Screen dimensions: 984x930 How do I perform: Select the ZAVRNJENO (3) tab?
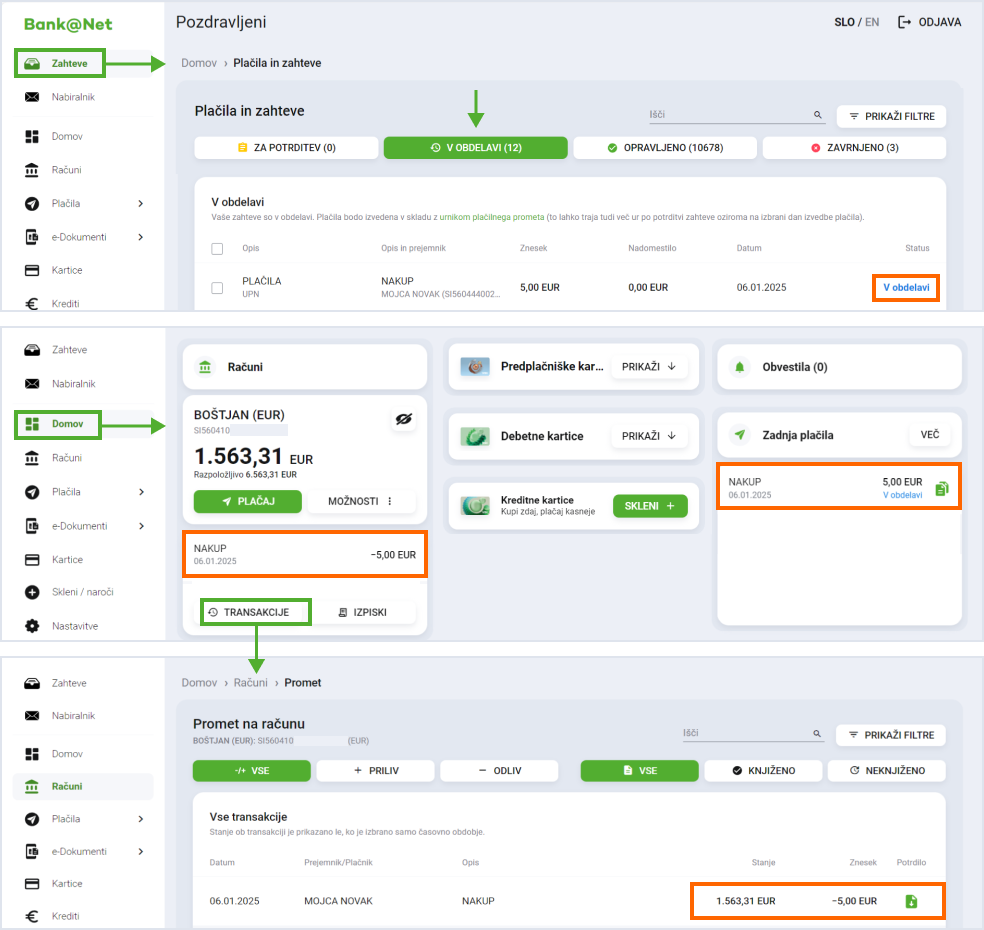pos(854,148)
